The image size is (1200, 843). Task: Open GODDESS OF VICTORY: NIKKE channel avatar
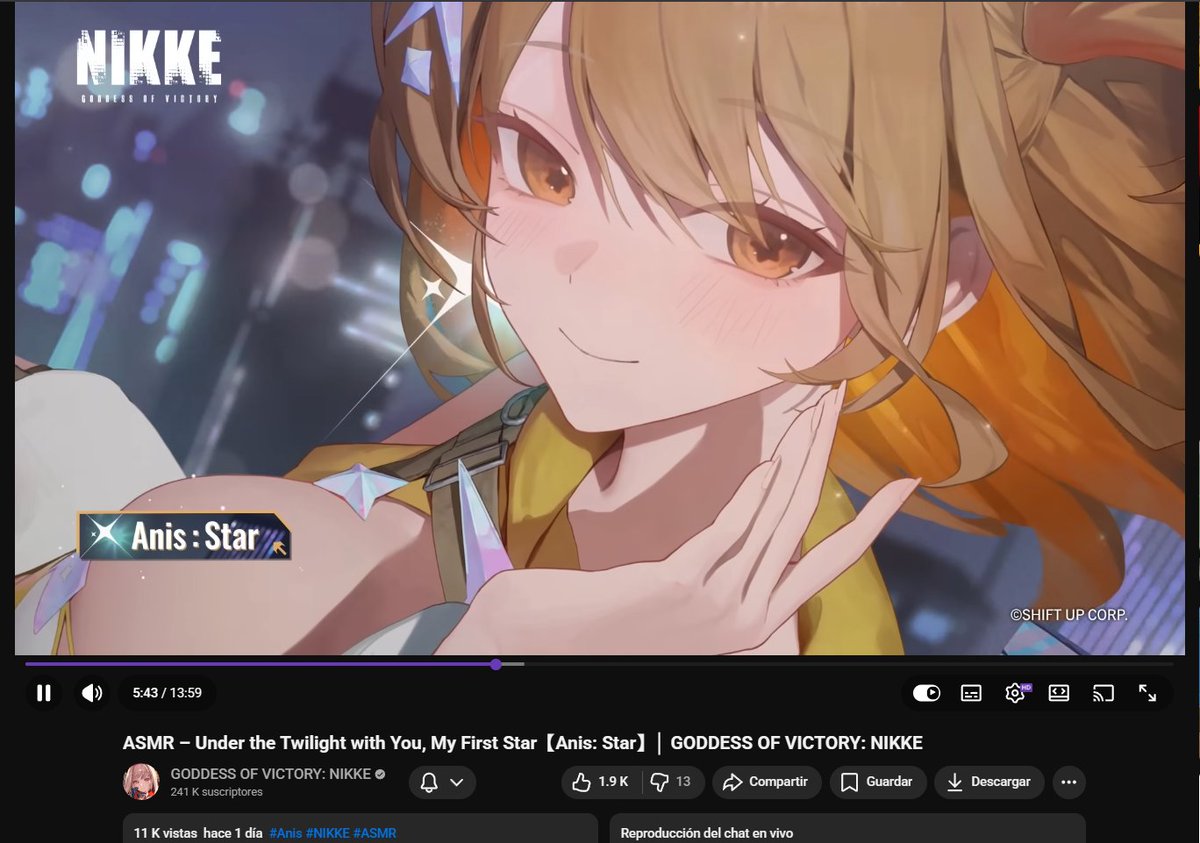[141, 782]
